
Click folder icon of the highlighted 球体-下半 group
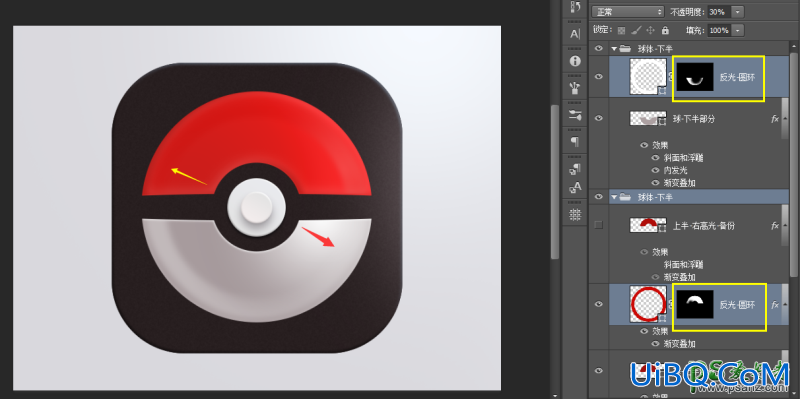click(624, 196)
